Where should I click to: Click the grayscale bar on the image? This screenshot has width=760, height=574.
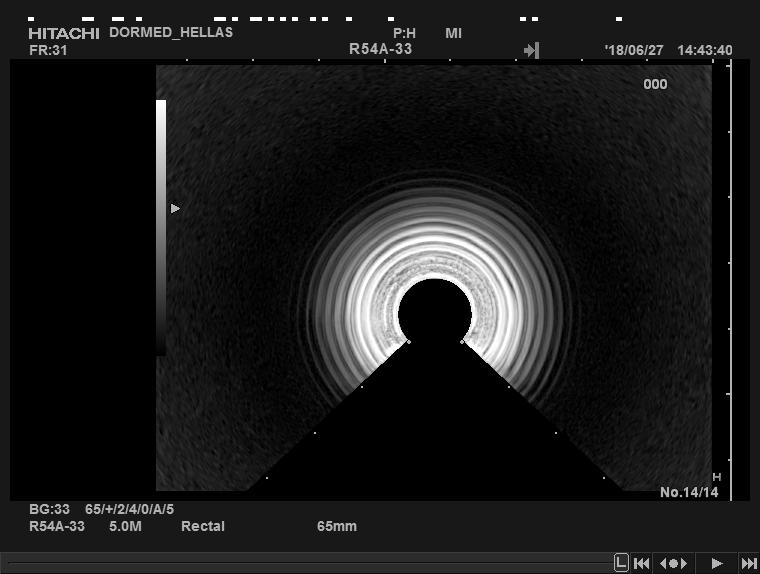click(161, 225)
